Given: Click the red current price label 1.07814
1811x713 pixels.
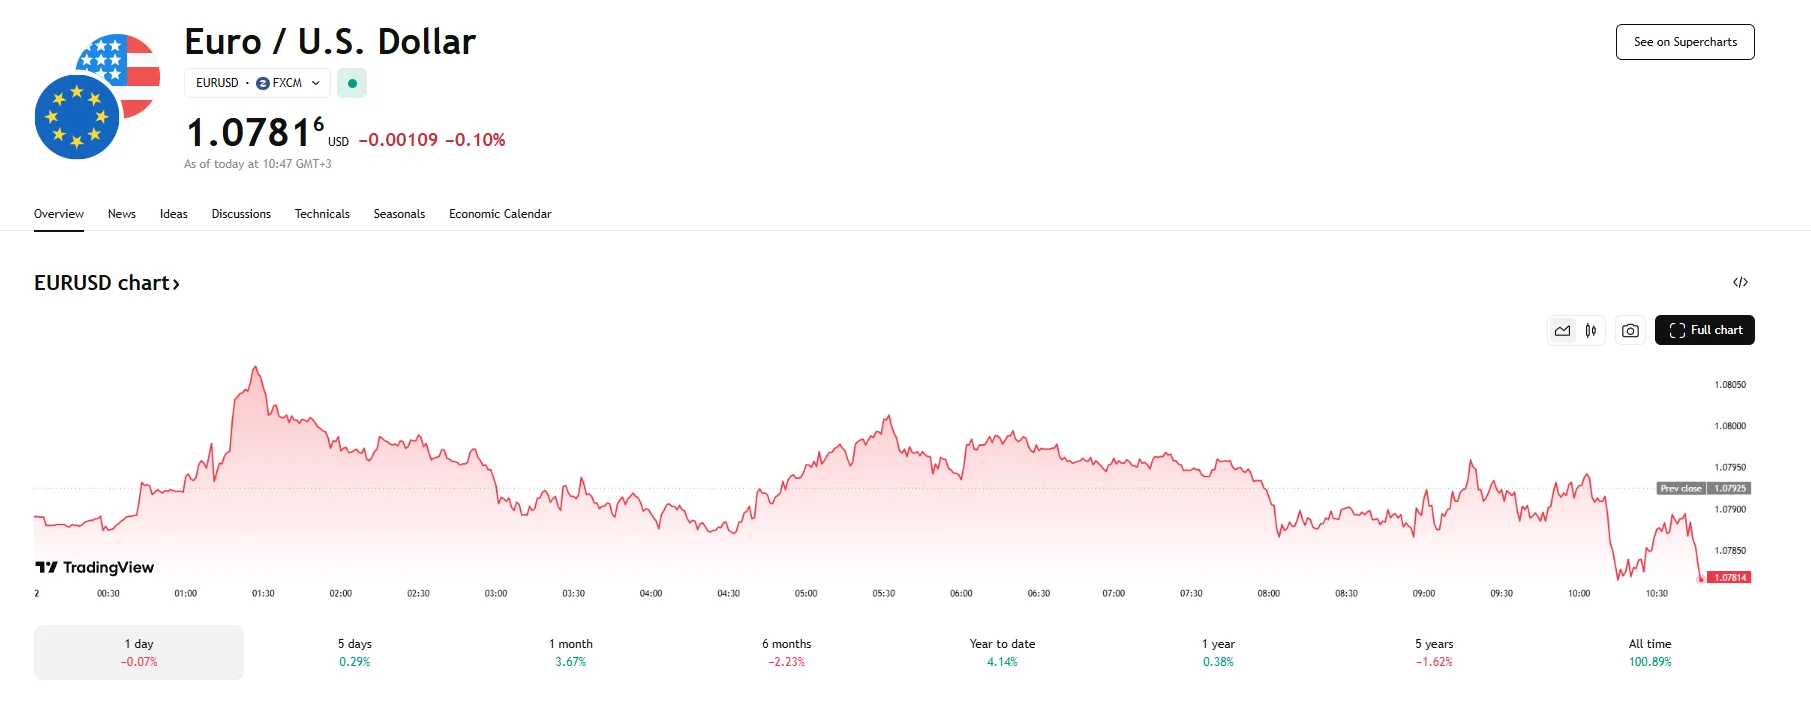Looking at the screenshot, I should pos(1730,577).
